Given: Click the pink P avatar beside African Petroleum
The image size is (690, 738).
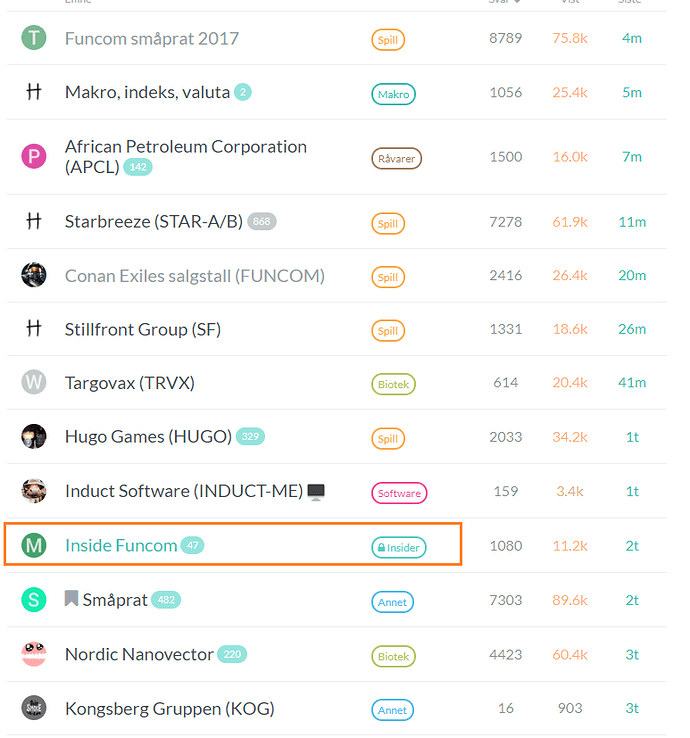Looking at the screenshot, I should pos(34,156).
